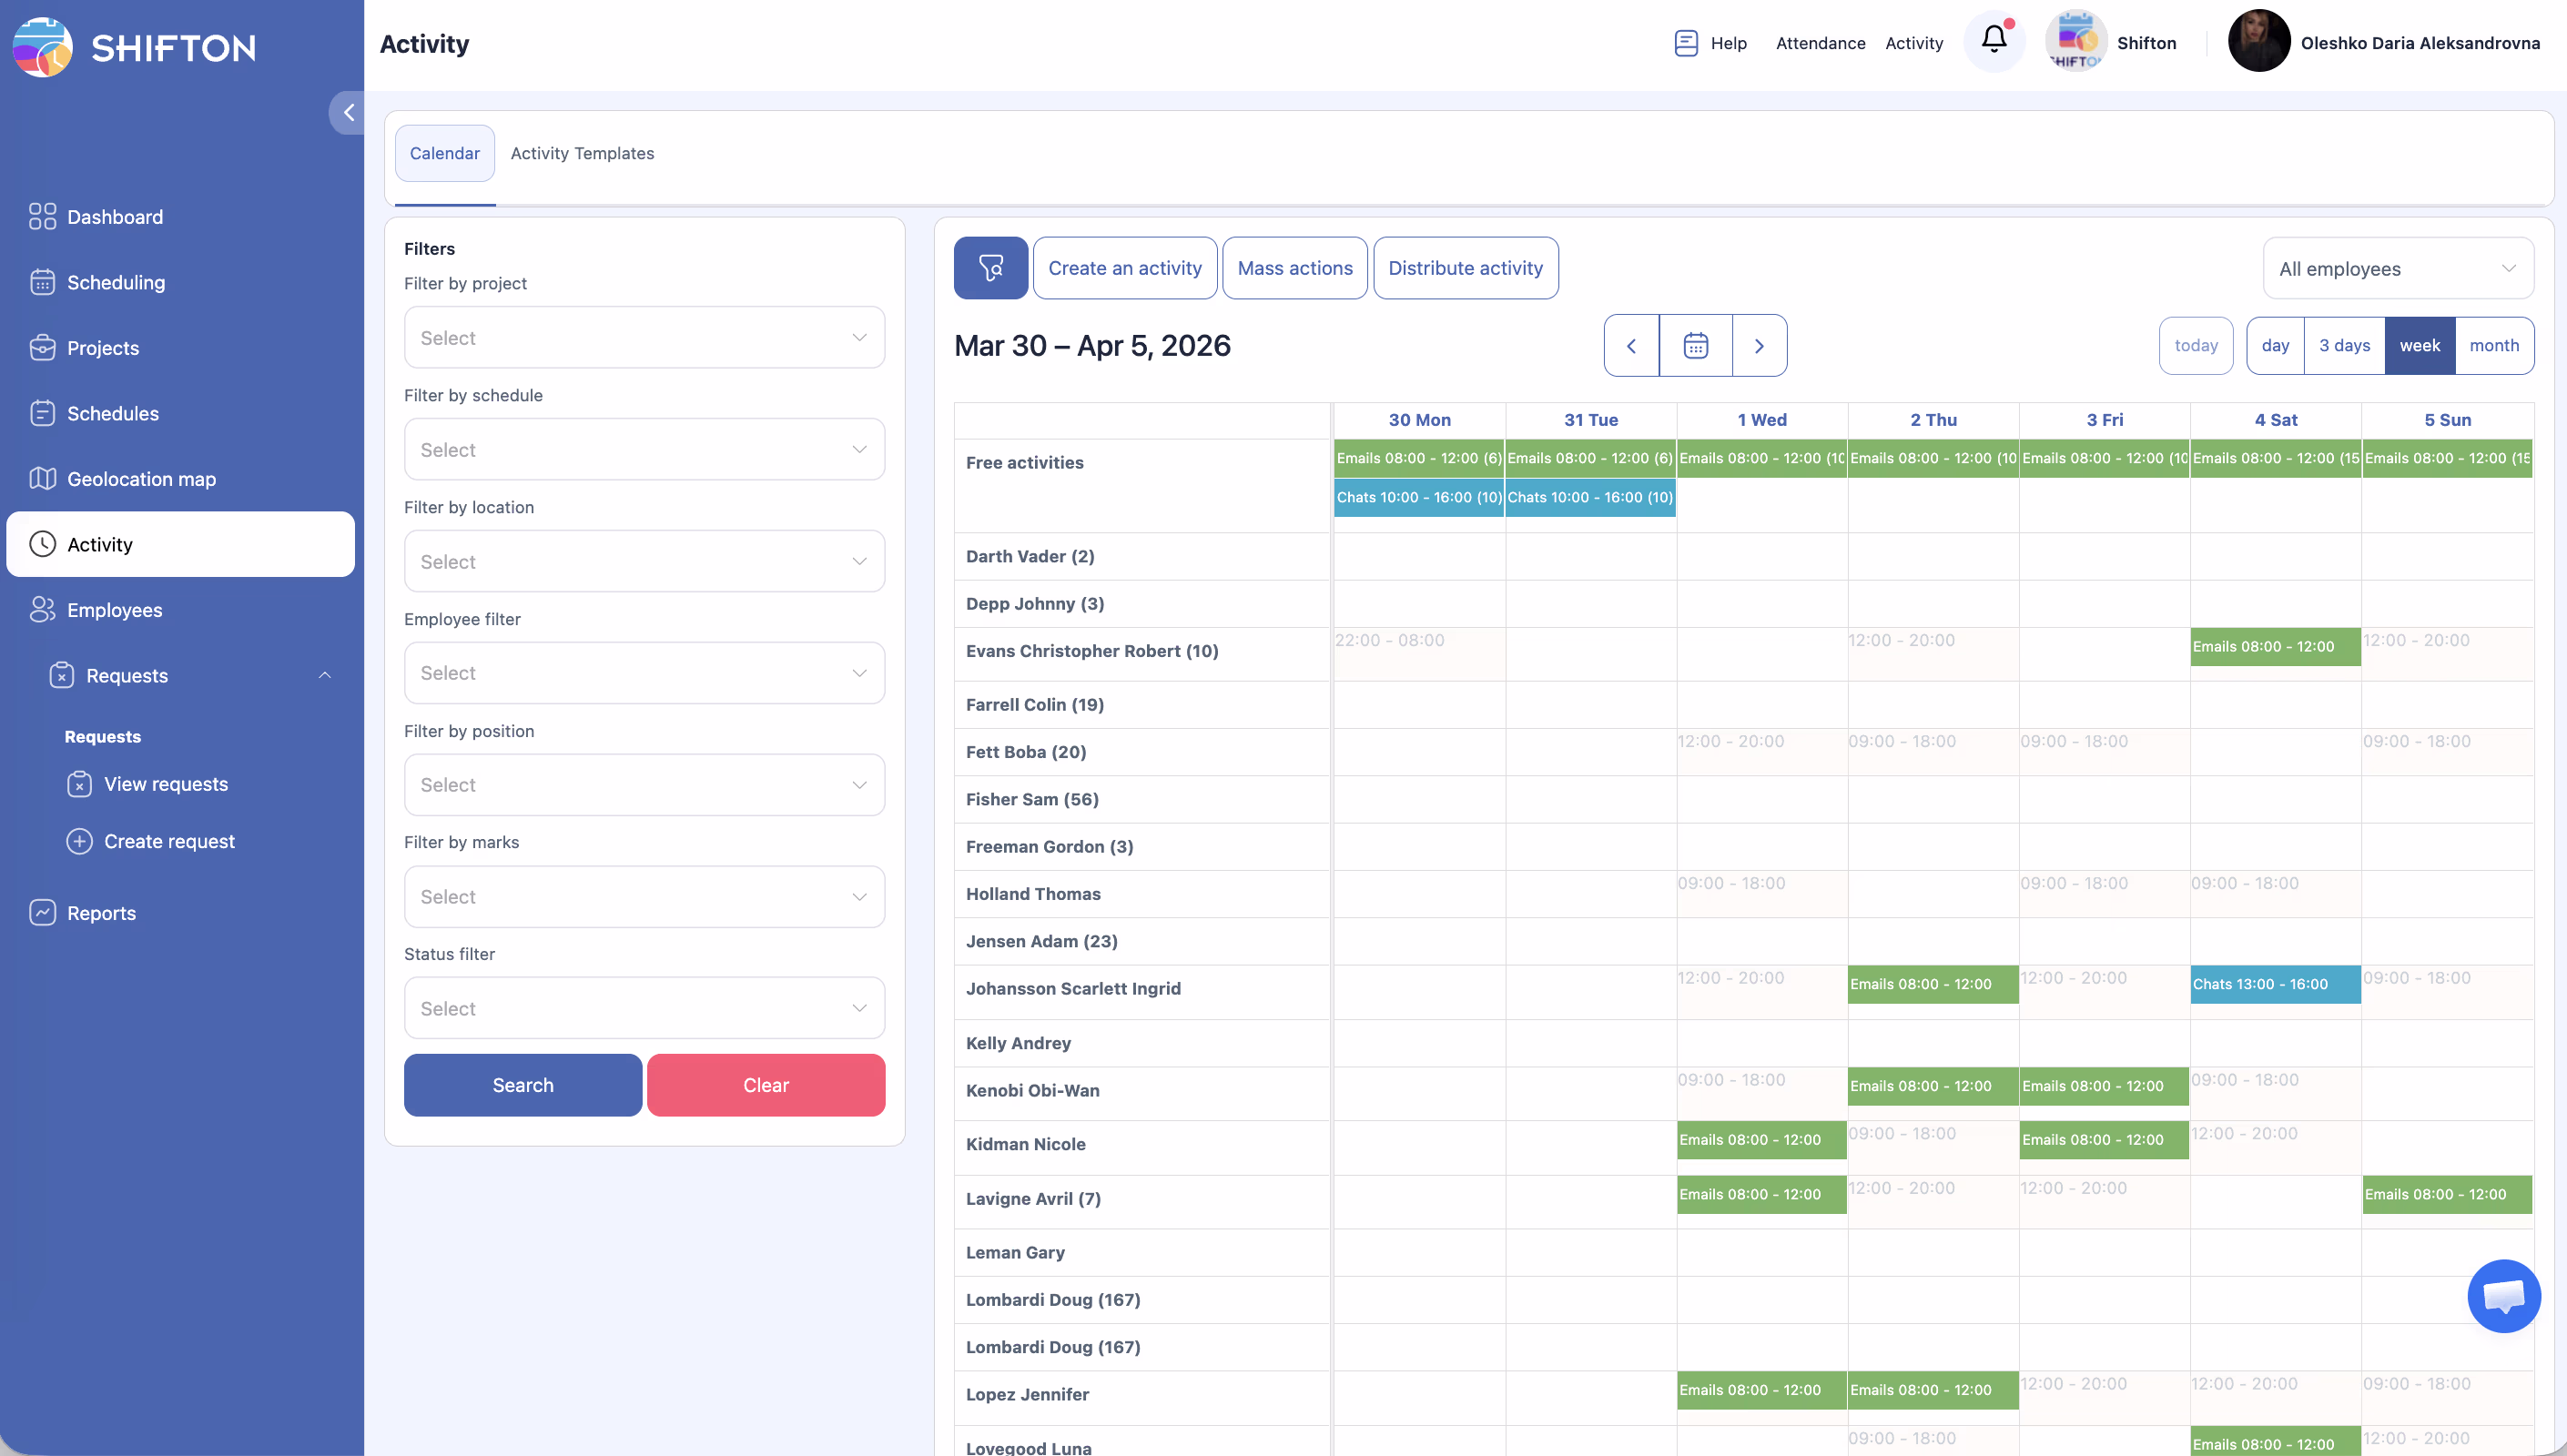Open the calendar date picker icon
The width and height of the screenshot is (2567, 1456).
tap(1695, 346)
